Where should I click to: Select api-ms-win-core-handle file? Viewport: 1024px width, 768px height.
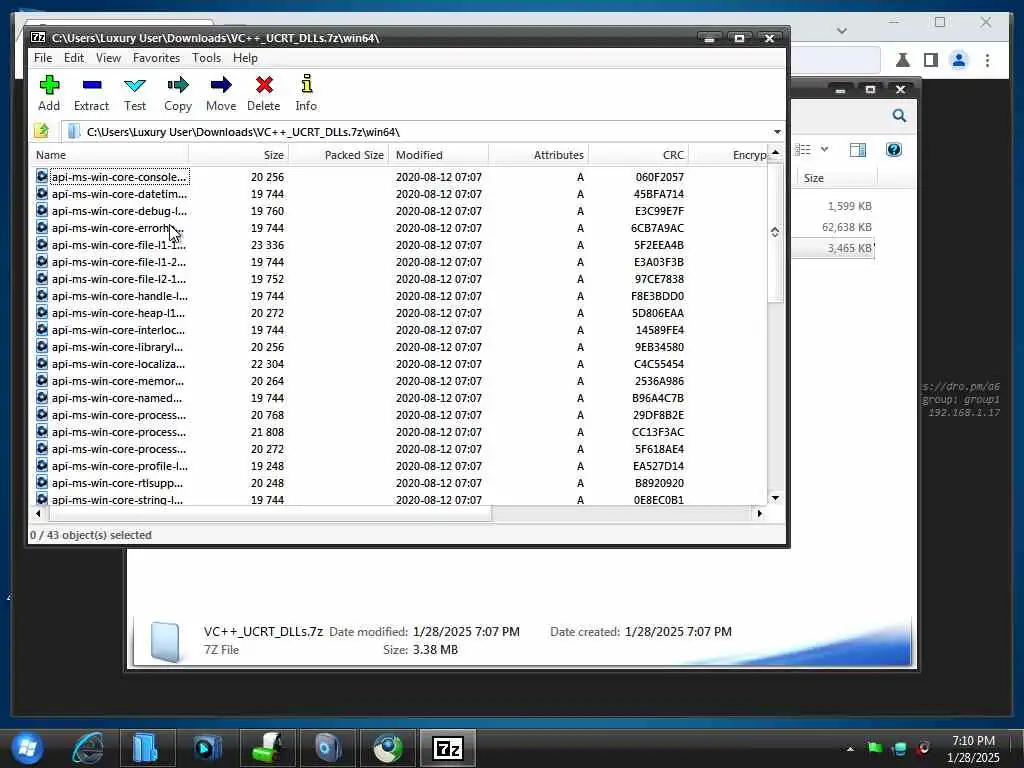[120, 296]
